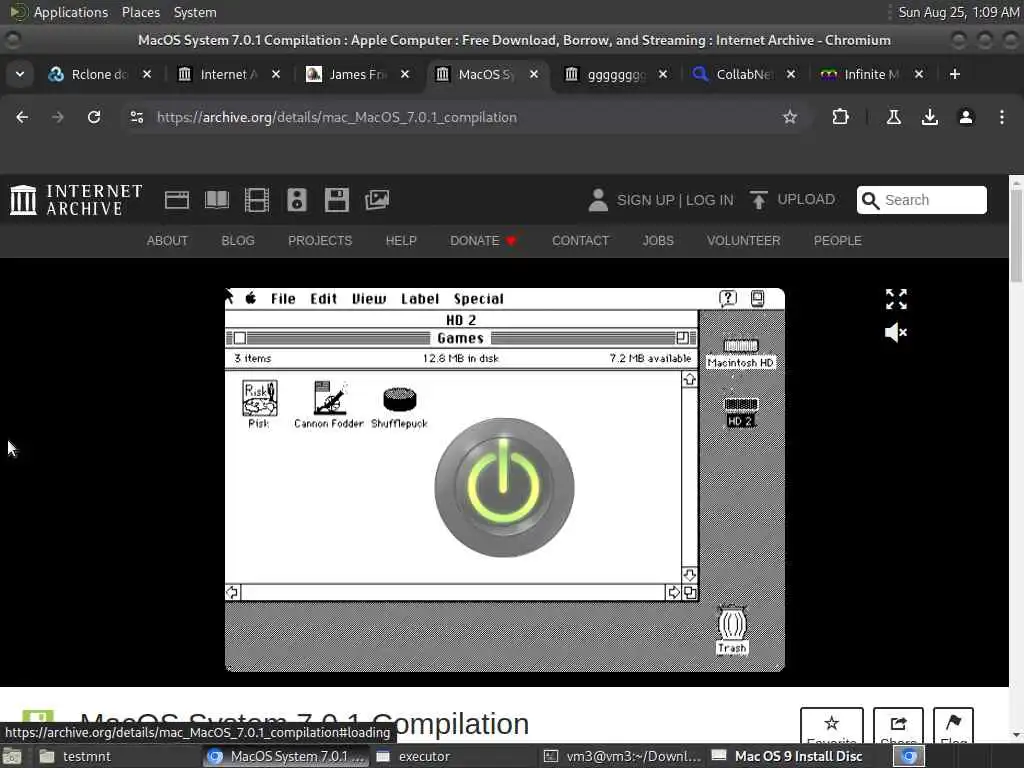Click the Games window scroll up arrow
The image size is (1024, 768).
(690, 379)
